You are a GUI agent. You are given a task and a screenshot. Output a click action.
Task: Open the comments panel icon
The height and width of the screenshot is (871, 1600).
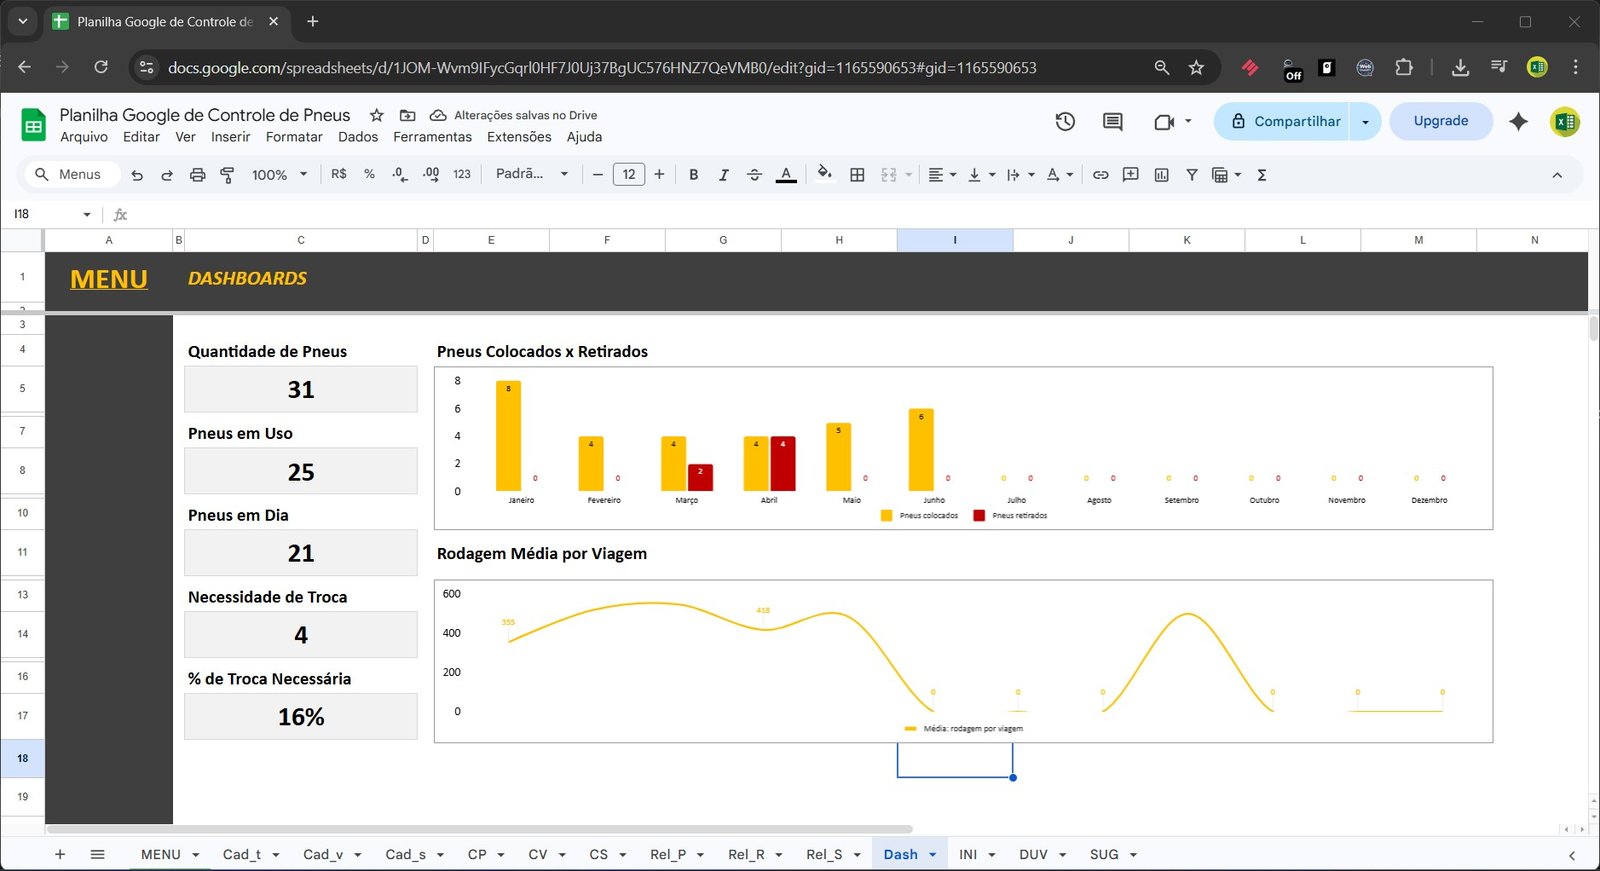click(x=1112, y=122)
